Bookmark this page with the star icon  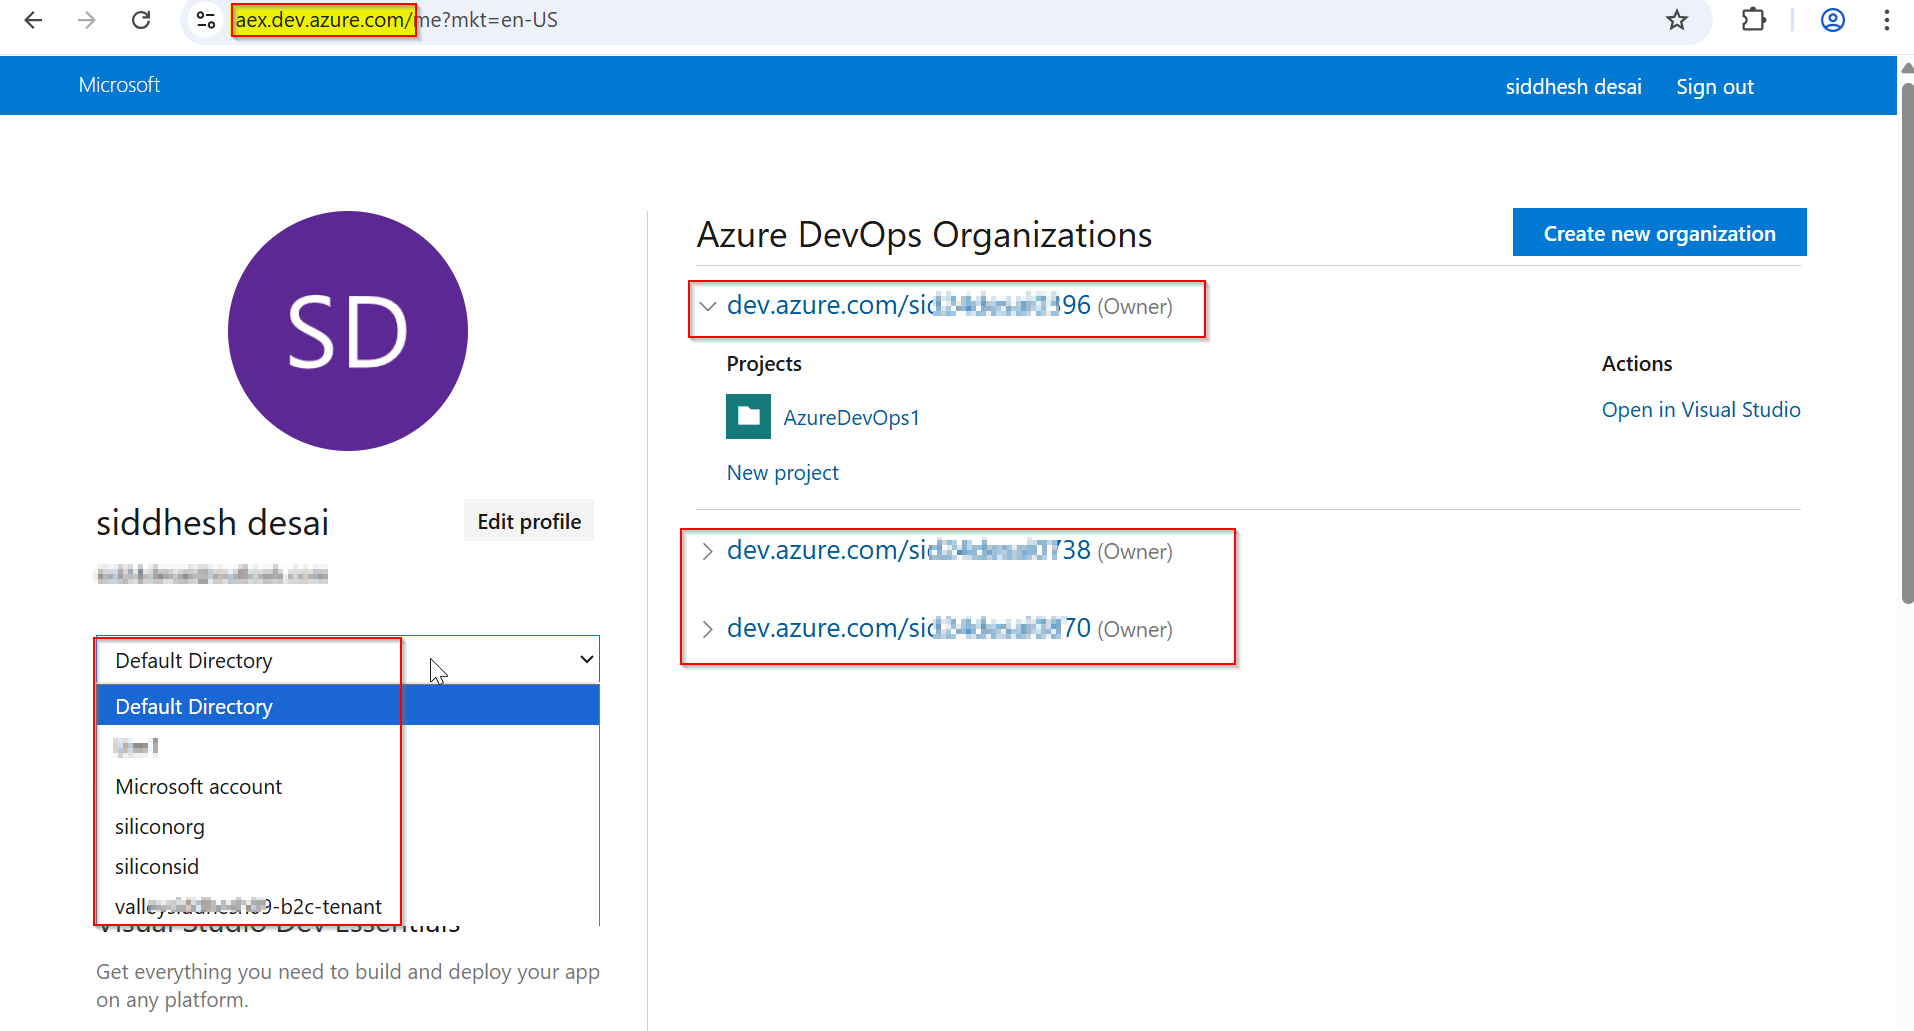[x=1677, y=20]
